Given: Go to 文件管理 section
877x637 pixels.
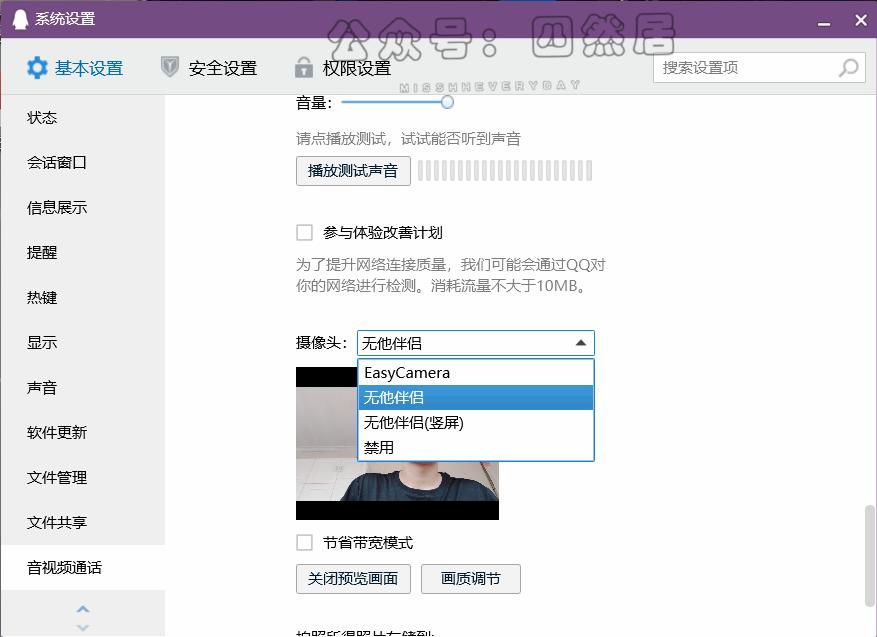Looking at the screenshot, I should [x=83, y=478].
